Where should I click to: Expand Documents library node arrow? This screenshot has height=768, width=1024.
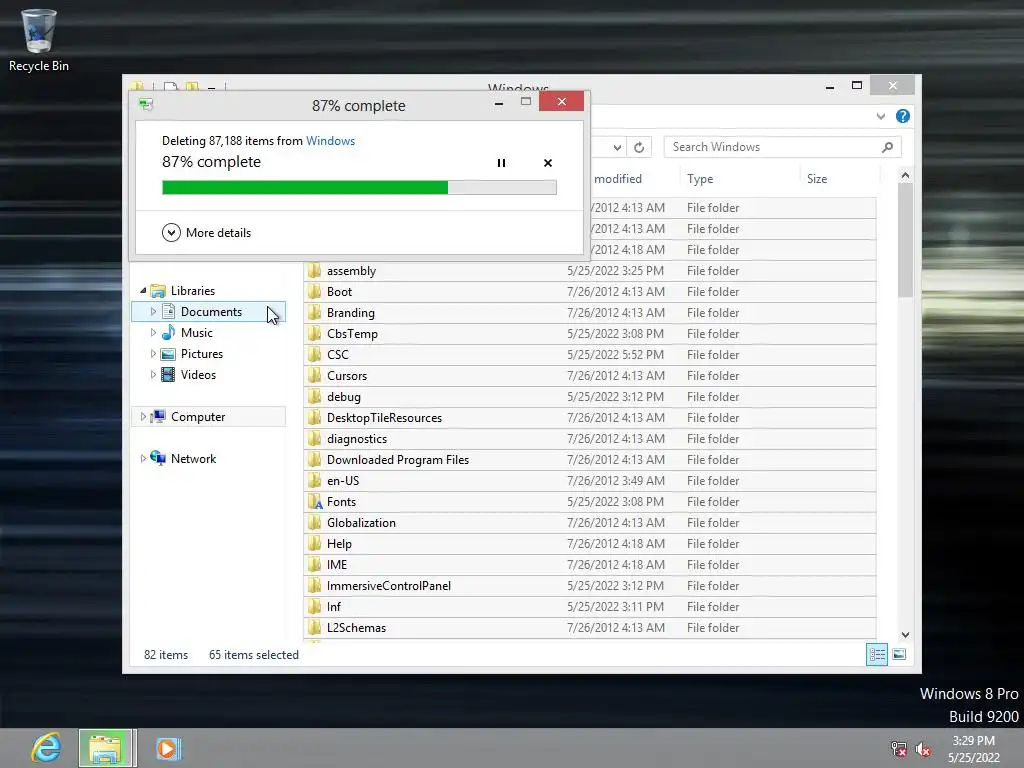(x=153, y=312)
